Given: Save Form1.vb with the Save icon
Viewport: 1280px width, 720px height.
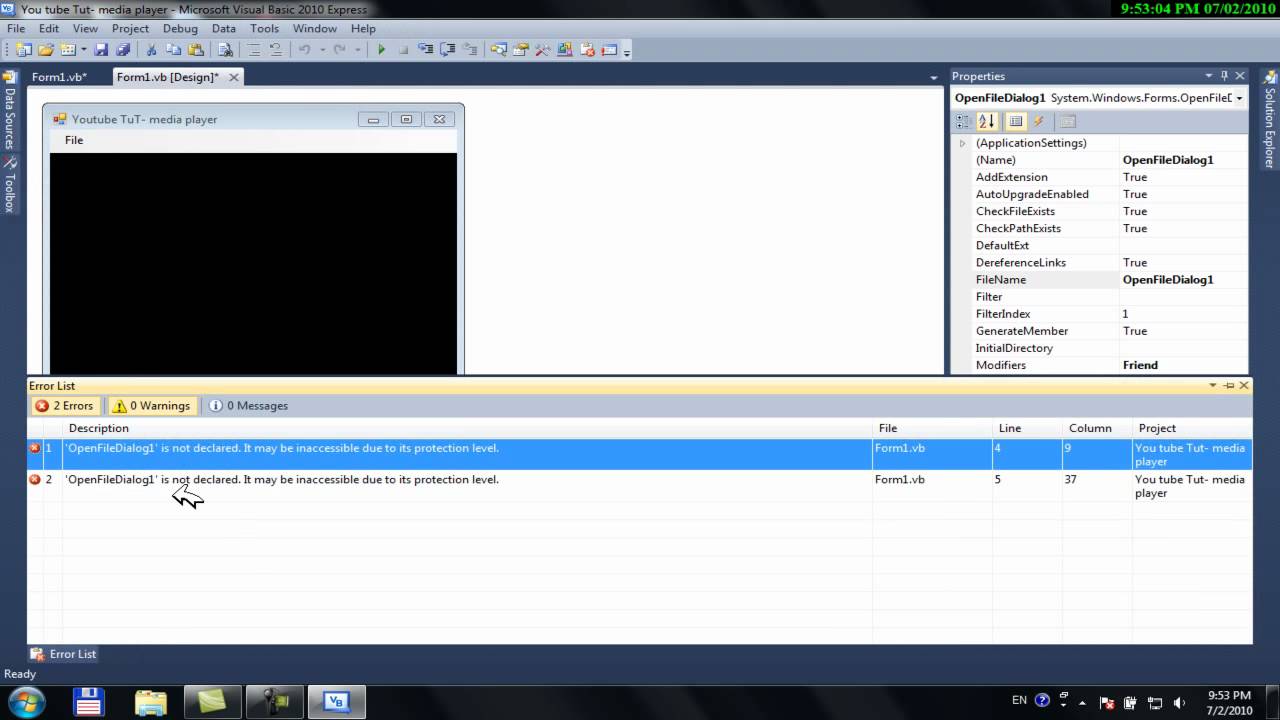Looking at the screenshot, I should 101,50.
